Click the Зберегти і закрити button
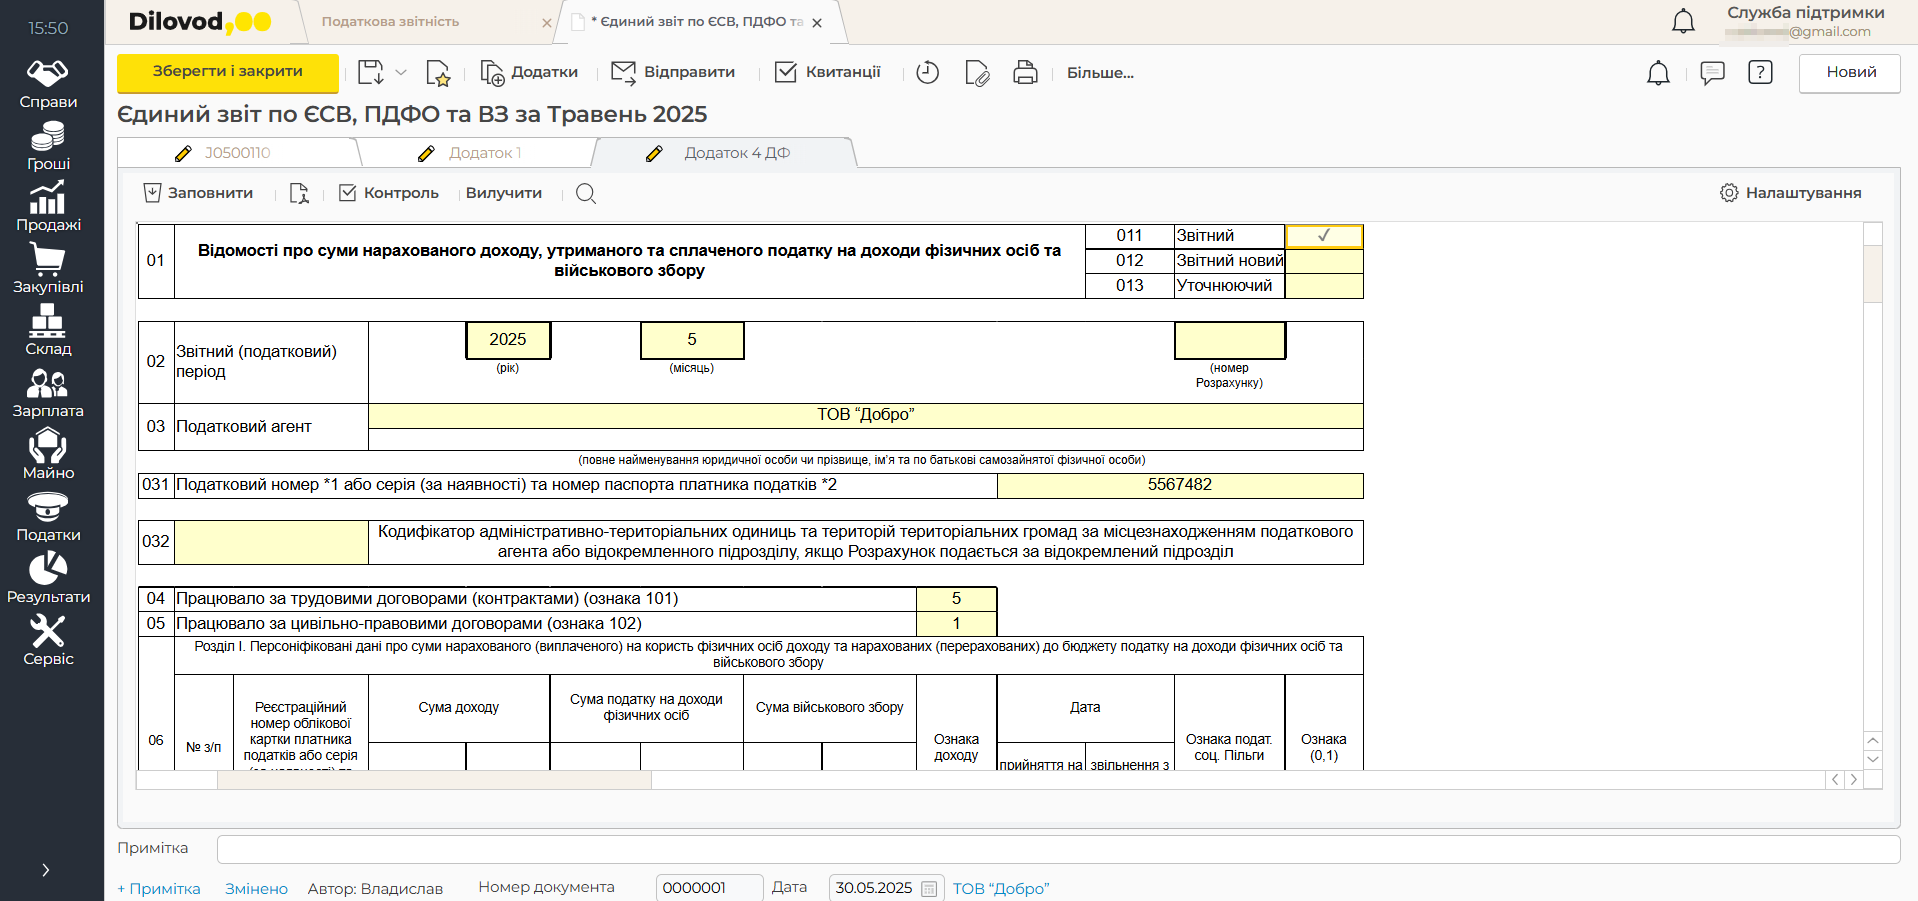The image size is (1918, 901). 228,72
